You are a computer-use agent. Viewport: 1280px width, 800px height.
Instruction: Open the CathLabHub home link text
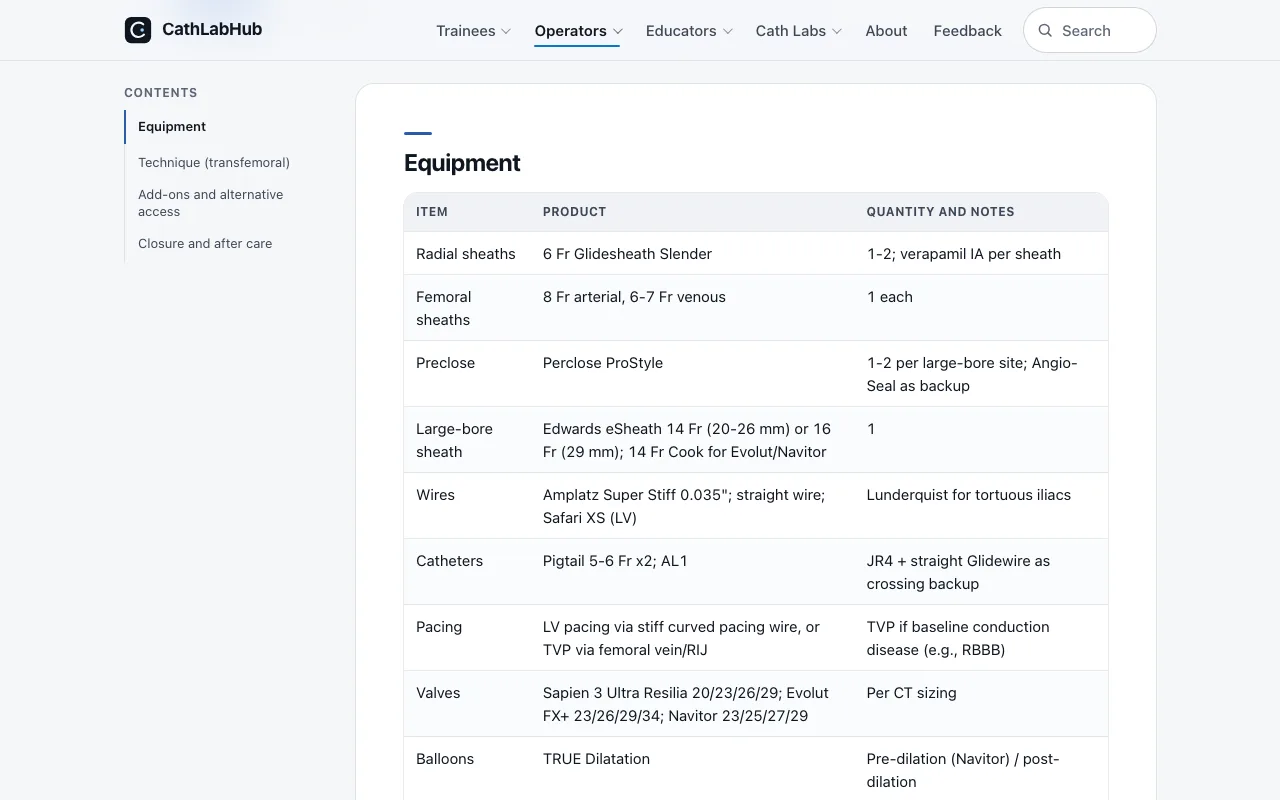coord(212,30)
